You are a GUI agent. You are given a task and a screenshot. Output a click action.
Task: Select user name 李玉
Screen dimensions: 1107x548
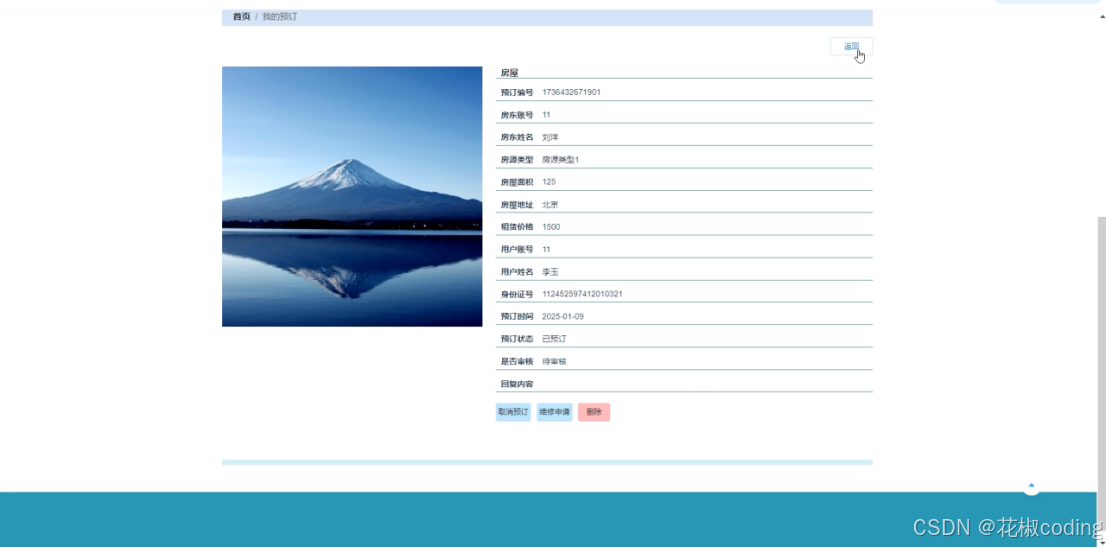(550, 272)
